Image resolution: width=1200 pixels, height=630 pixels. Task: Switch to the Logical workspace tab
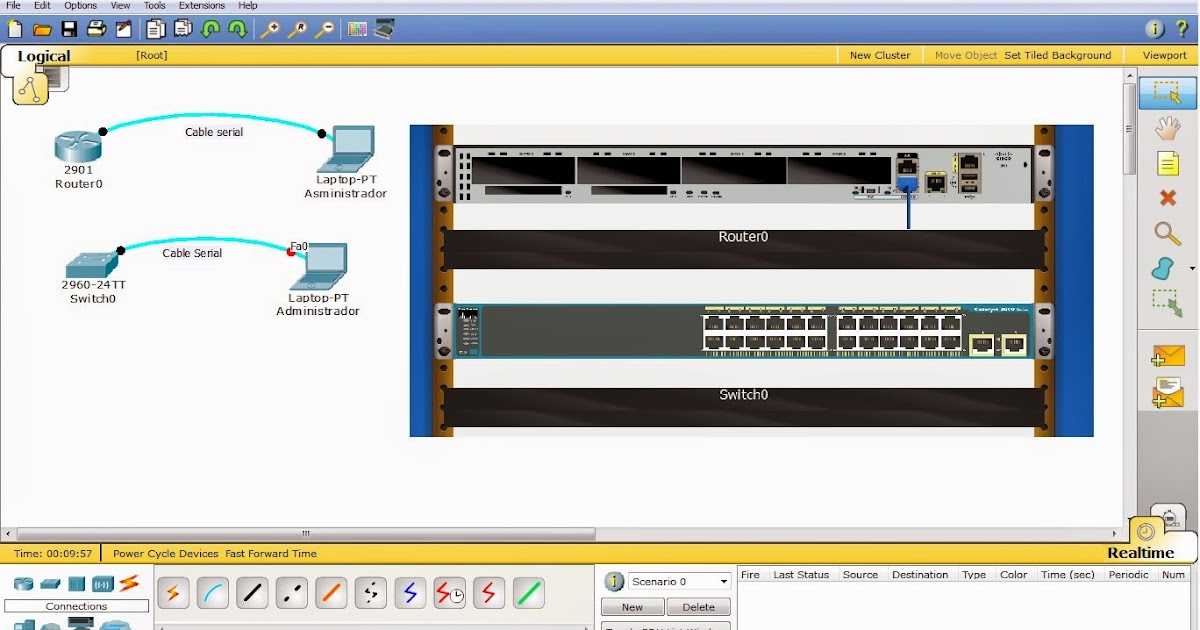click(x=44, y=56)
